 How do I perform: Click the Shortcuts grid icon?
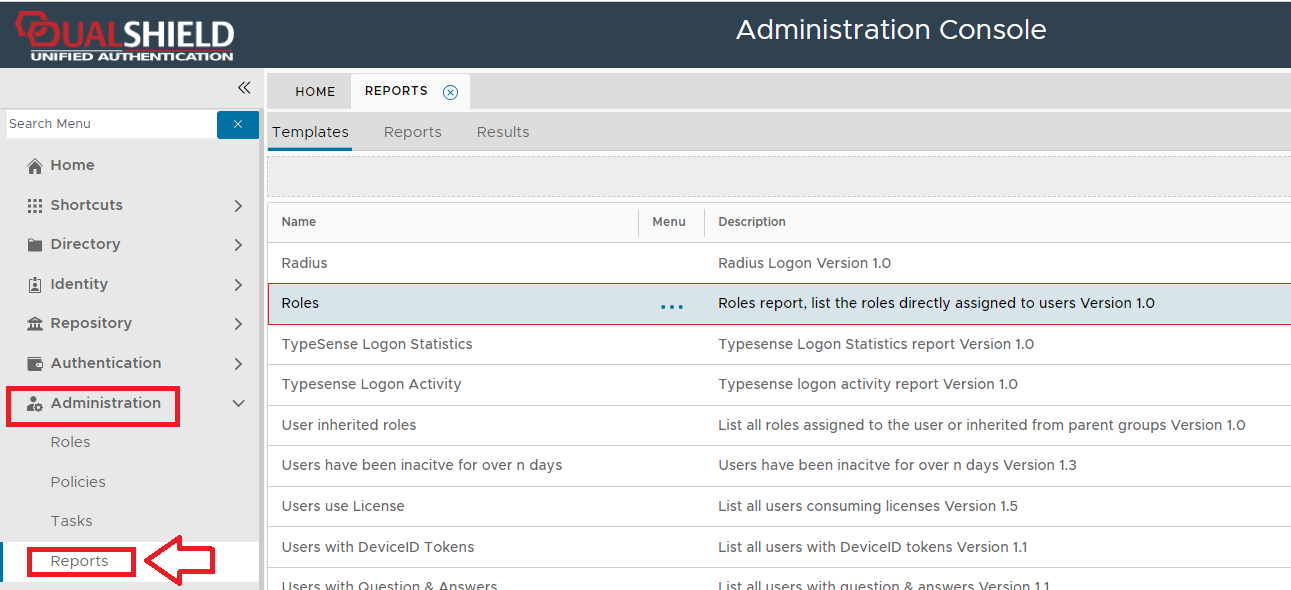click(x=35, y=205)
